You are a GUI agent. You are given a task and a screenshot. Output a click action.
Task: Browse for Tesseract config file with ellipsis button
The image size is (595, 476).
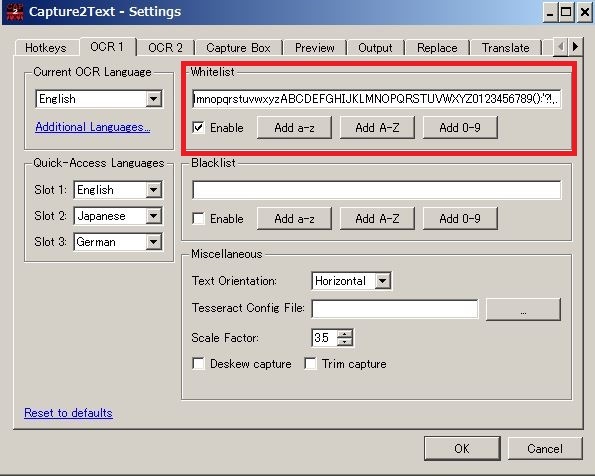523,310
